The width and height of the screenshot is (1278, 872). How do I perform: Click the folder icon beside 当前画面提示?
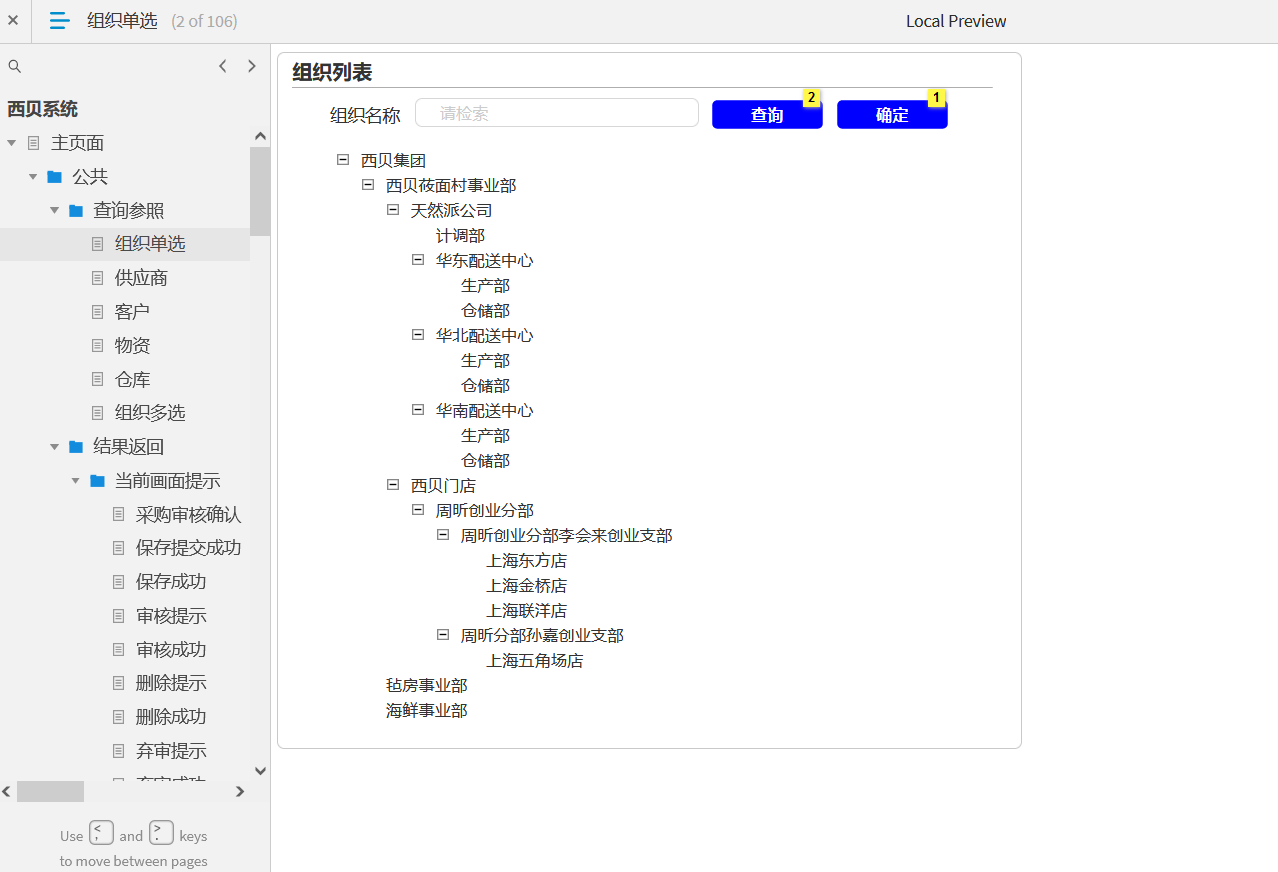tap(97, 481)
